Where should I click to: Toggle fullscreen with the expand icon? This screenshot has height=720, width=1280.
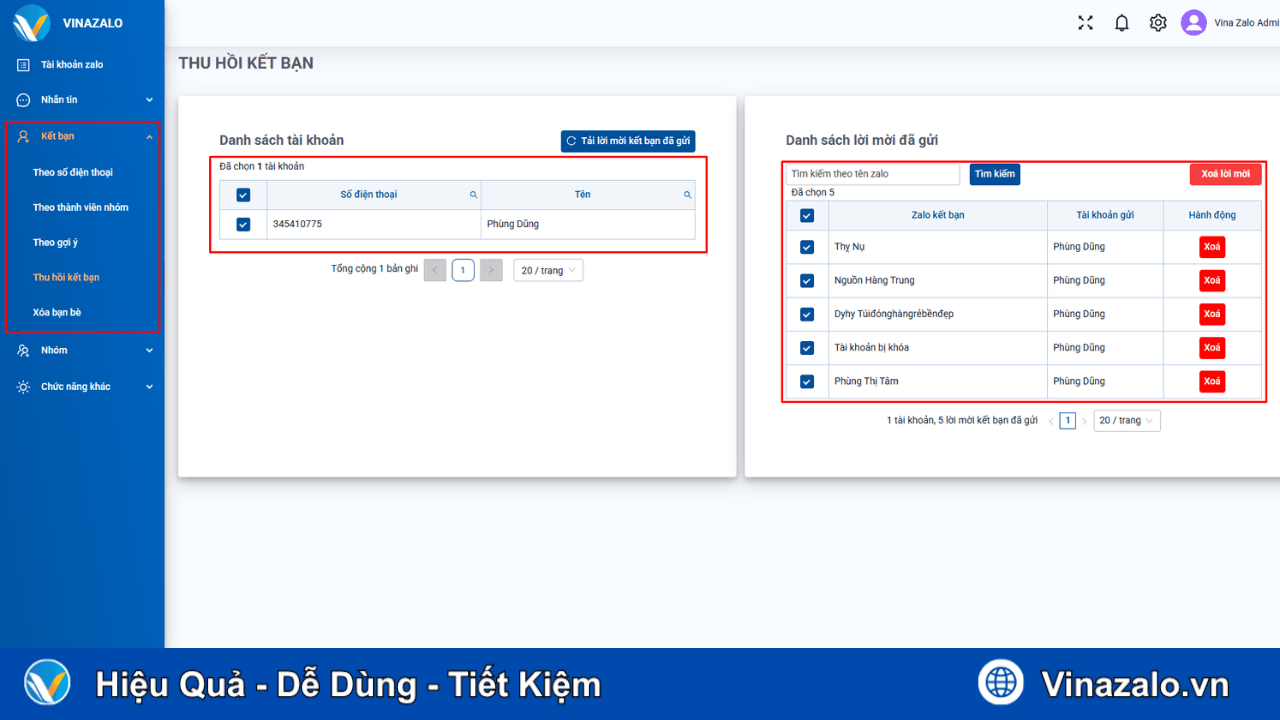[x=1085, y=22]
